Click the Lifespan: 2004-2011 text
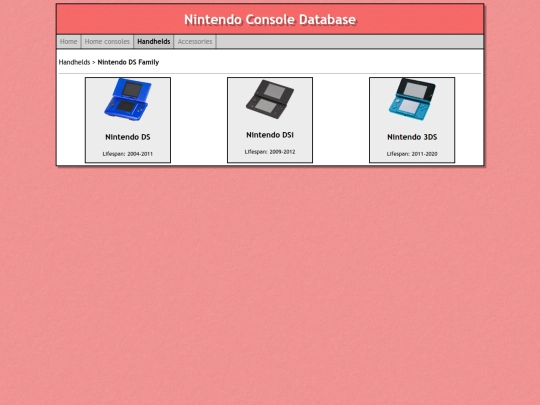Screen dimensions: 540x405 (x=128, y=154)
